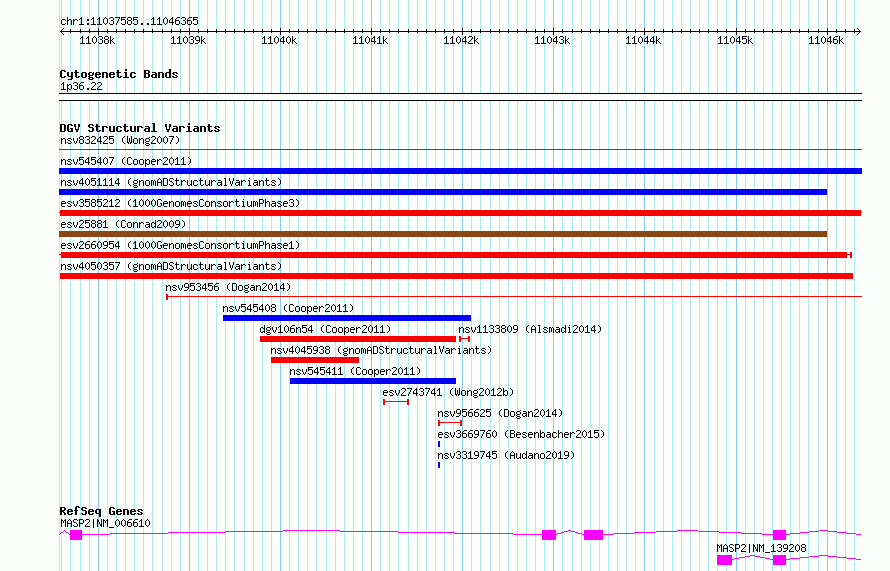Open the nsv545407 (Cooper2011) label
Image resolution: width=890 pixels, height=571 pixels.
pos(126,161)
